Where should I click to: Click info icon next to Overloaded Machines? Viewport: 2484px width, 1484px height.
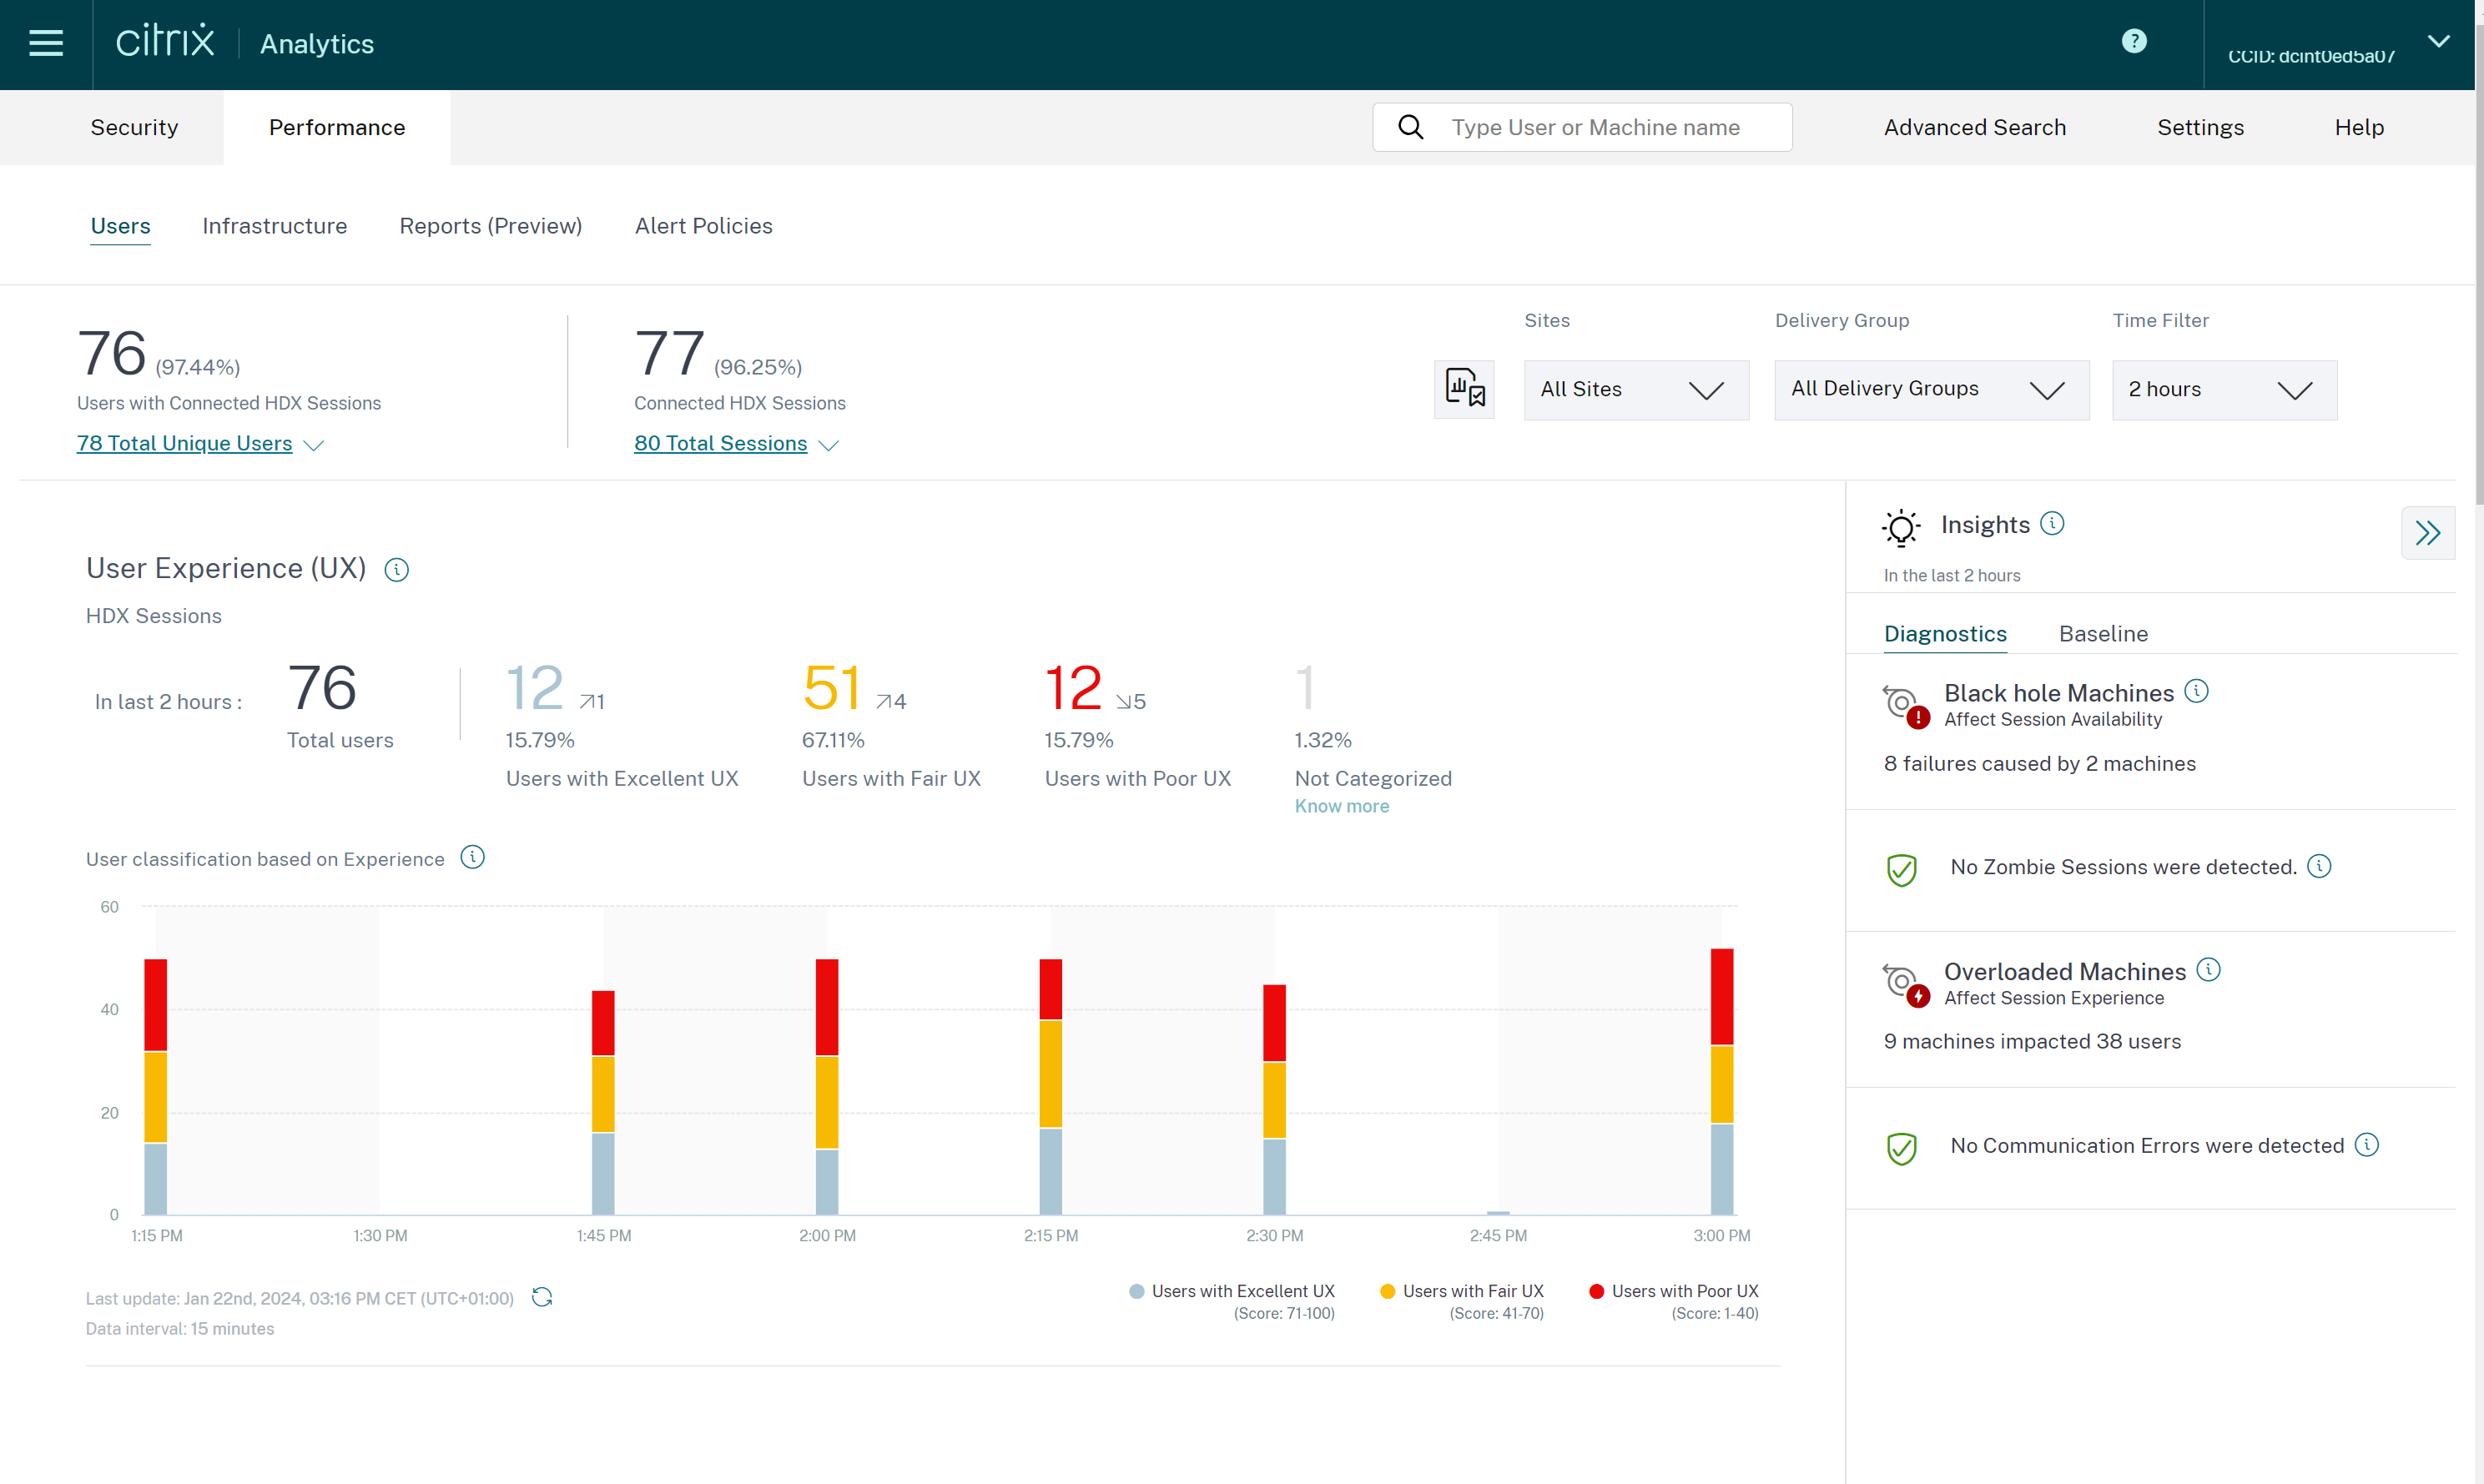click(2208, 970)
